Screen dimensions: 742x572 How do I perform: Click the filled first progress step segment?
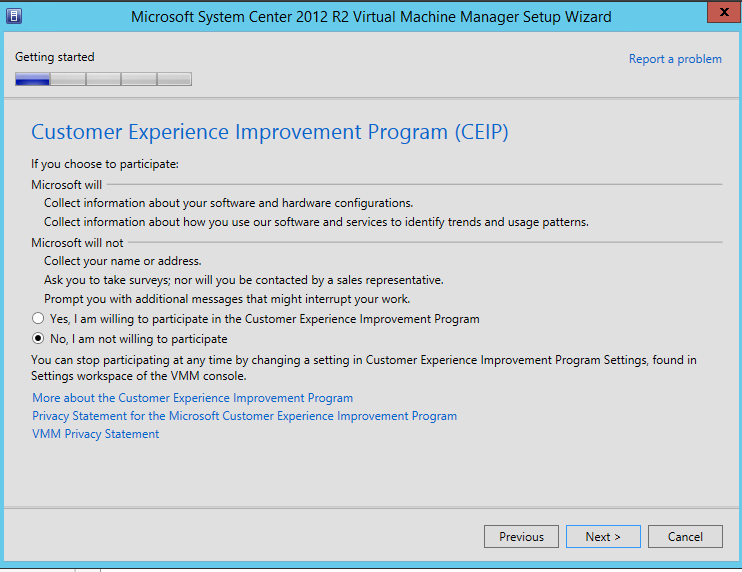click(x=33, y=80)
